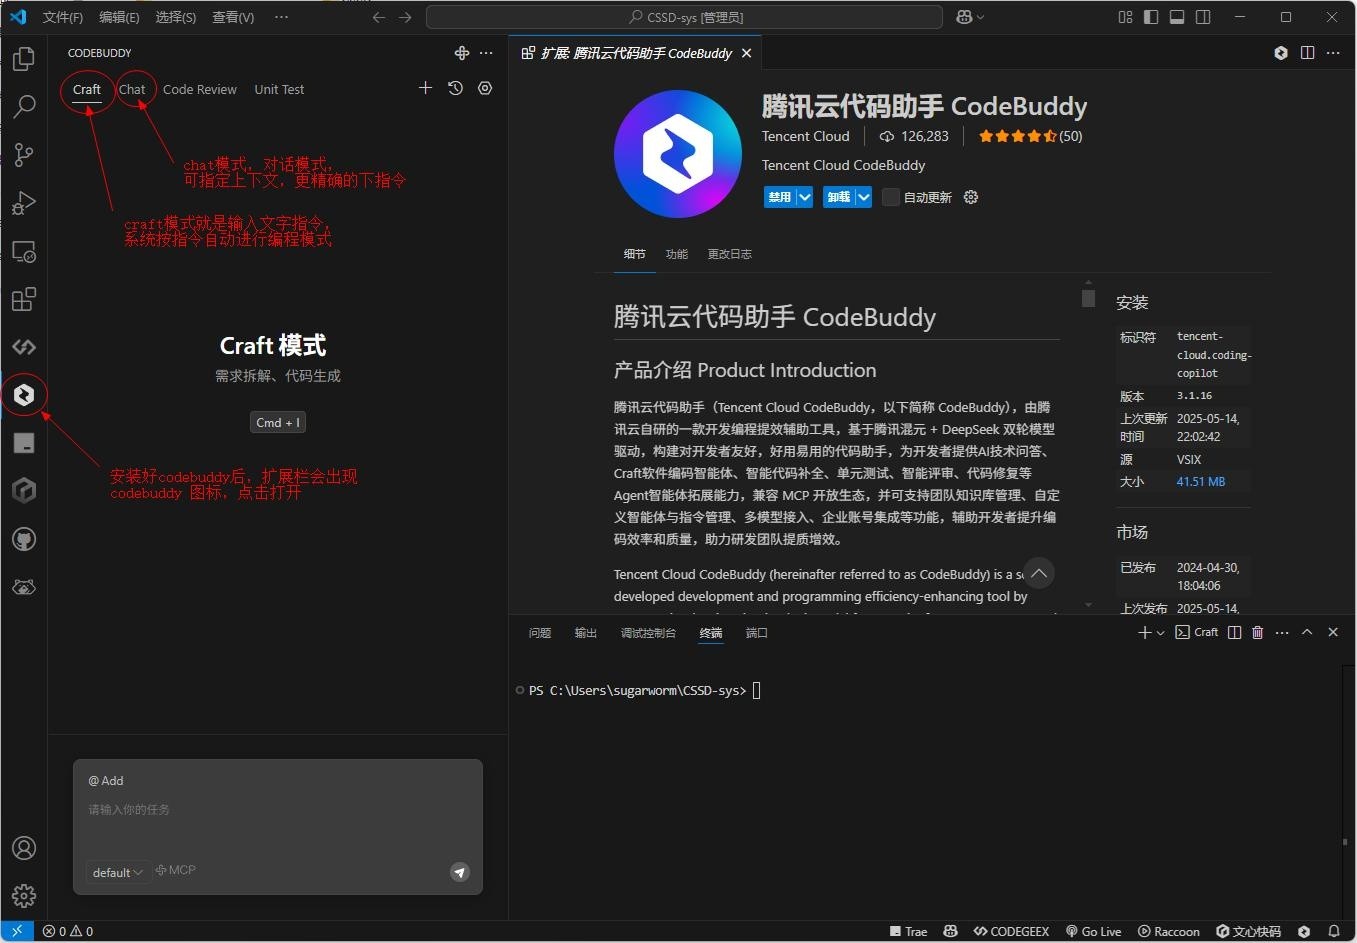Open CodeBuddy panel more actions menu

pos(486,53)
